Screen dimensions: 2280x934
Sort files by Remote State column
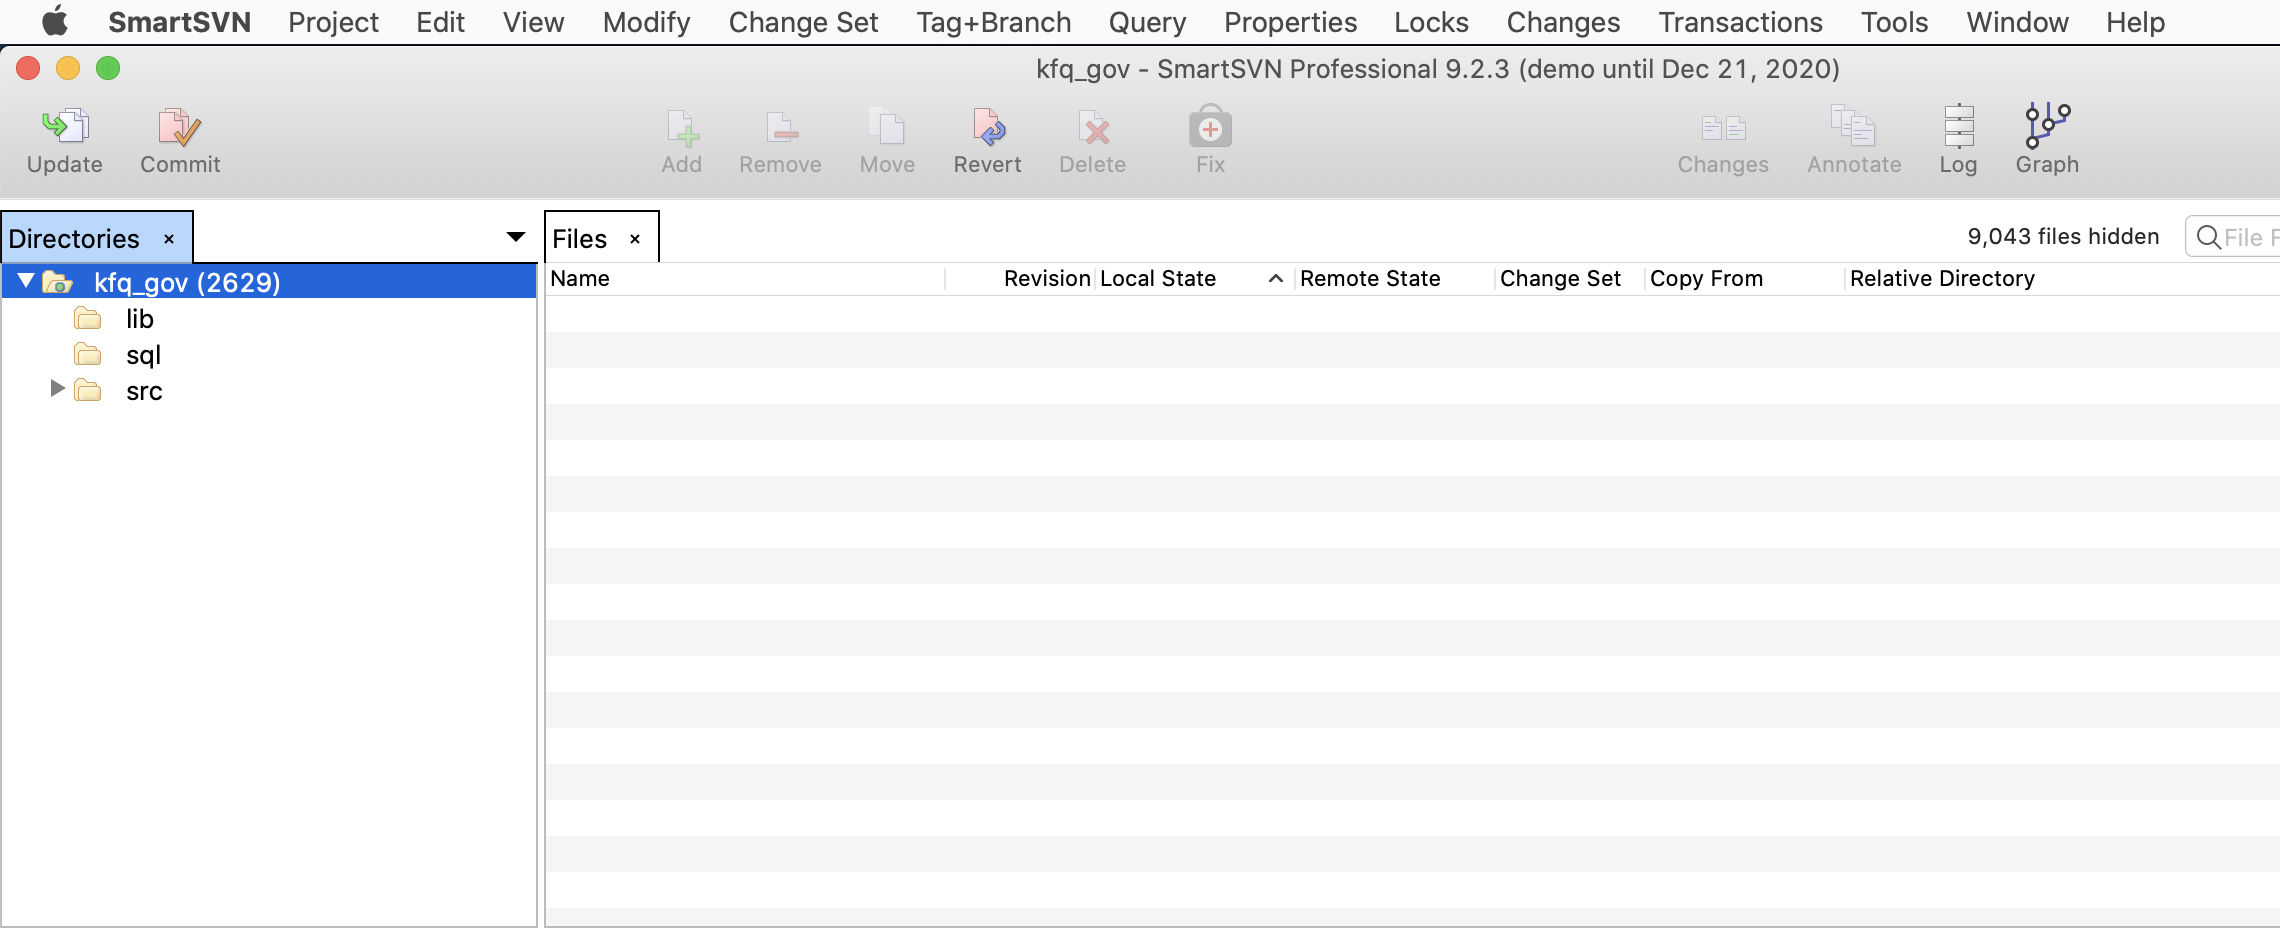[x=1394, y=279]
